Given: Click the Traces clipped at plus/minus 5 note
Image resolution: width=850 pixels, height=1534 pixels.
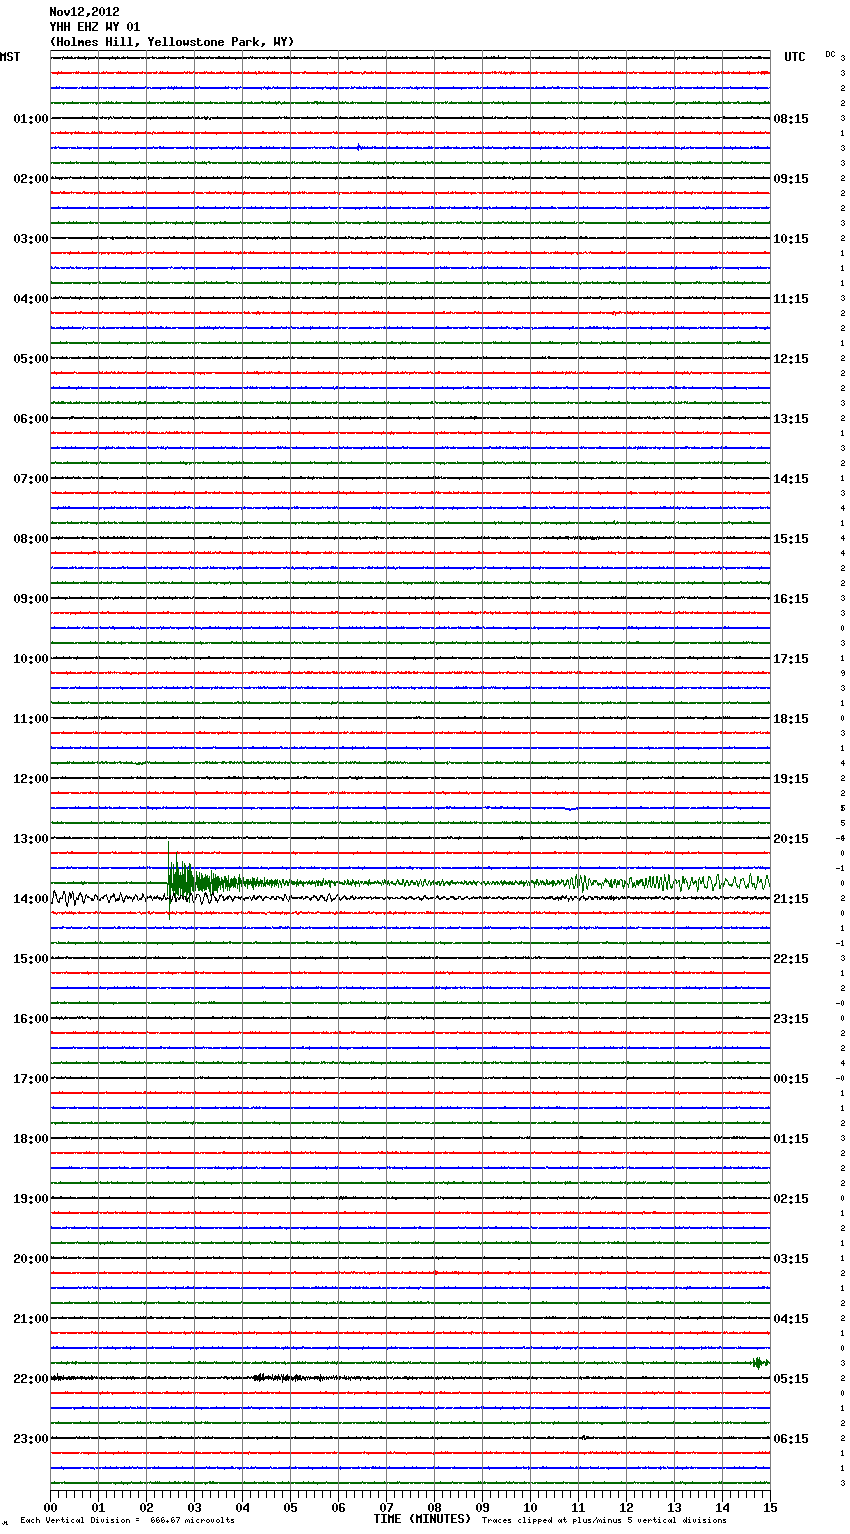Looking at the screenshot, I should pyautogui.click(x=604, y=1520).
